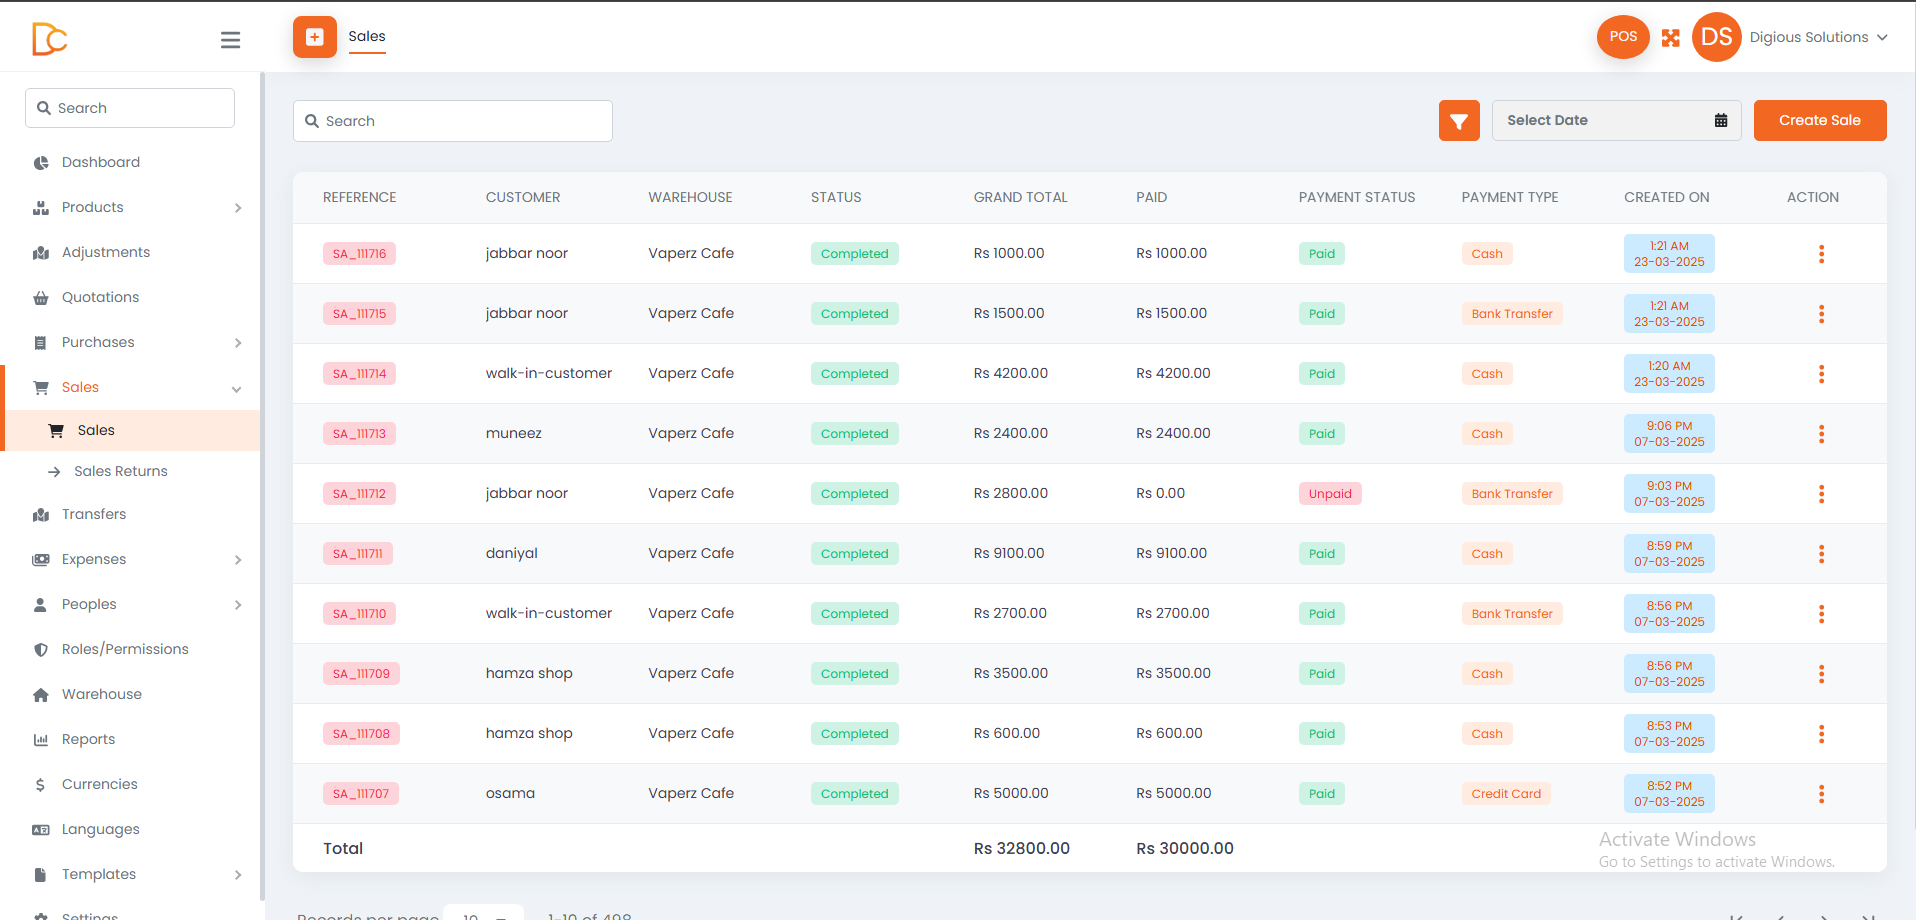Toggle the hamburger sidebar menu

[230, 40]
